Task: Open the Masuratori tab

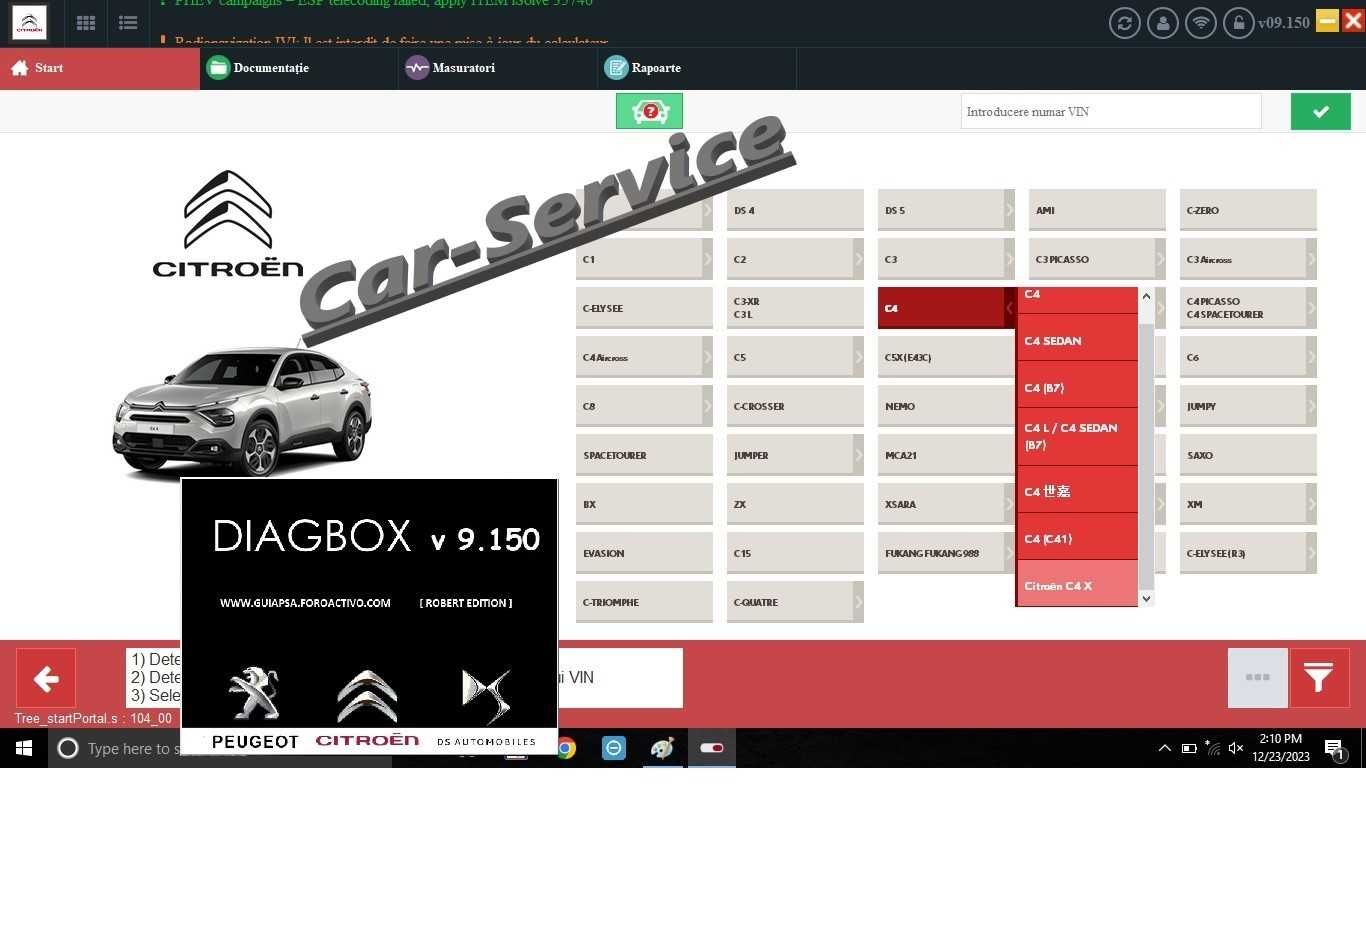Action: click(x=498, y=68)
